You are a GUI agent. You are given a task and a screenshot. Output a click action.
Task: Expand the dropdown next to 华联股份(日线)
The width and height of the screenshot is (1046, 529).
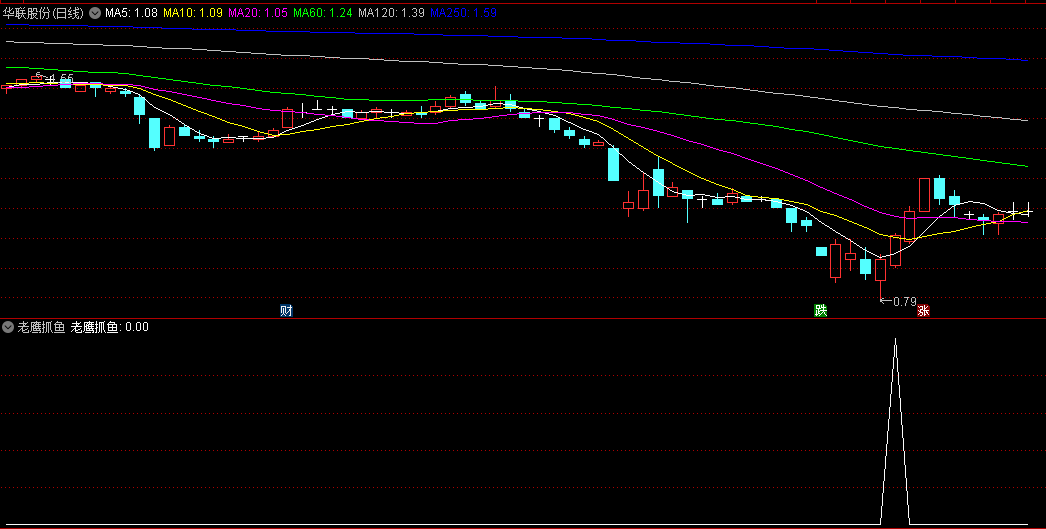pyautogui.click(x=95, y=13)
